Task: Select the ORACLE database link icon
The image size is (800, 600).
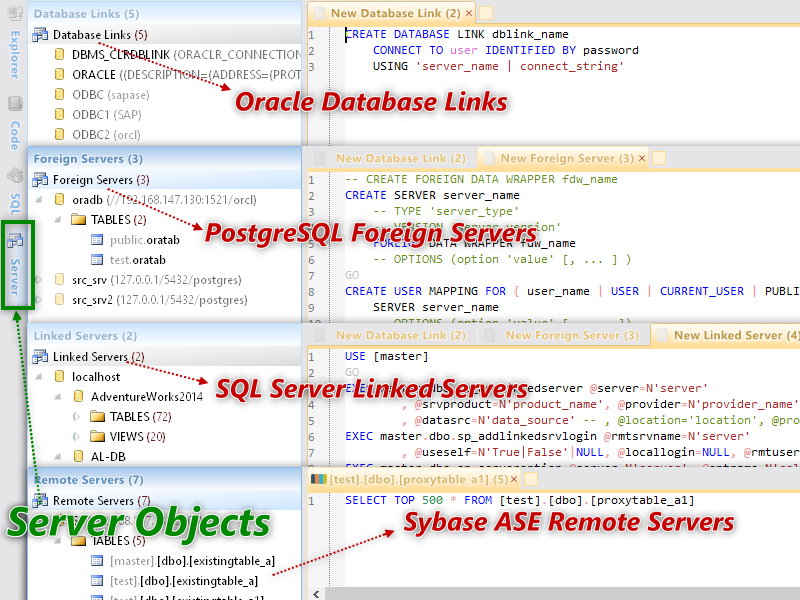Action: pyautogui.click(x=60, y=74)
